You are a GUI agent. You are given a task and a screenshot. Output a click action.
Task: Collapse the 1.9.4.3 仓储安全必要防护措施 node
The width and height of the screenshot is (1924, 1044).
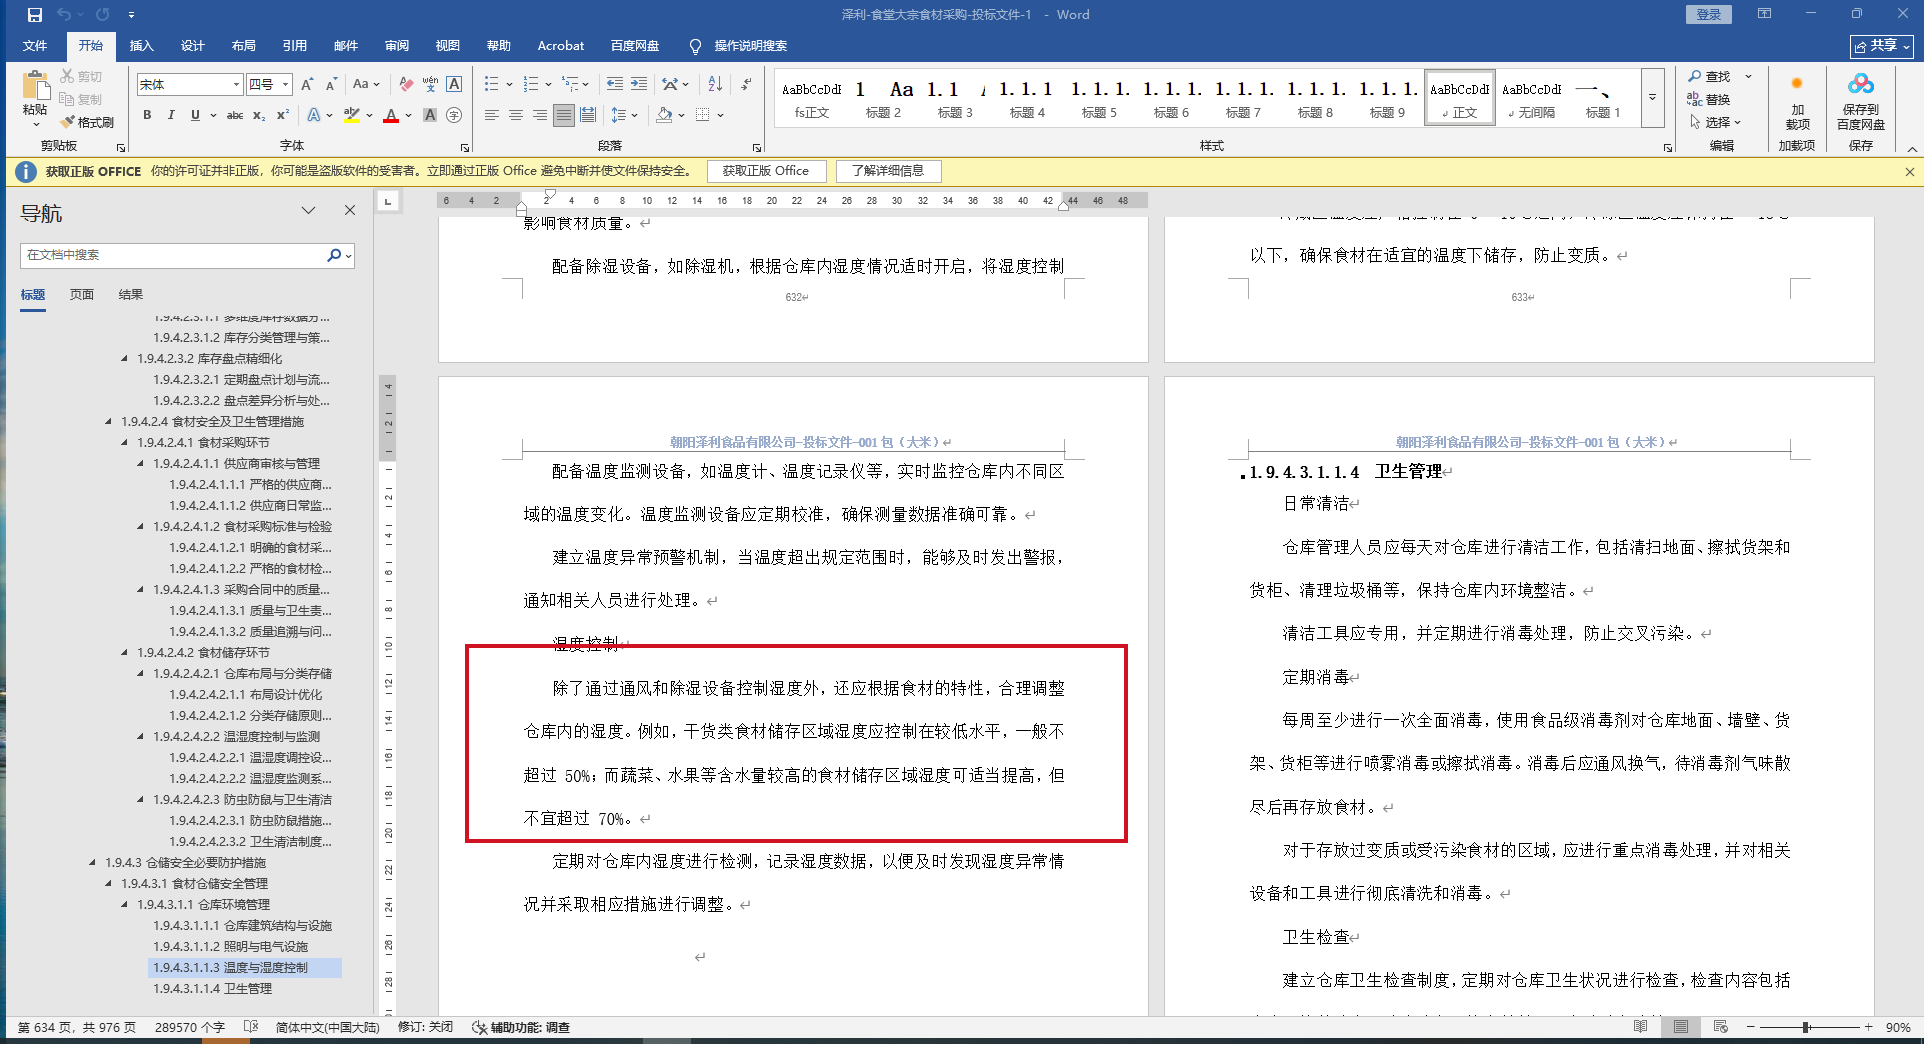[93, 862]
